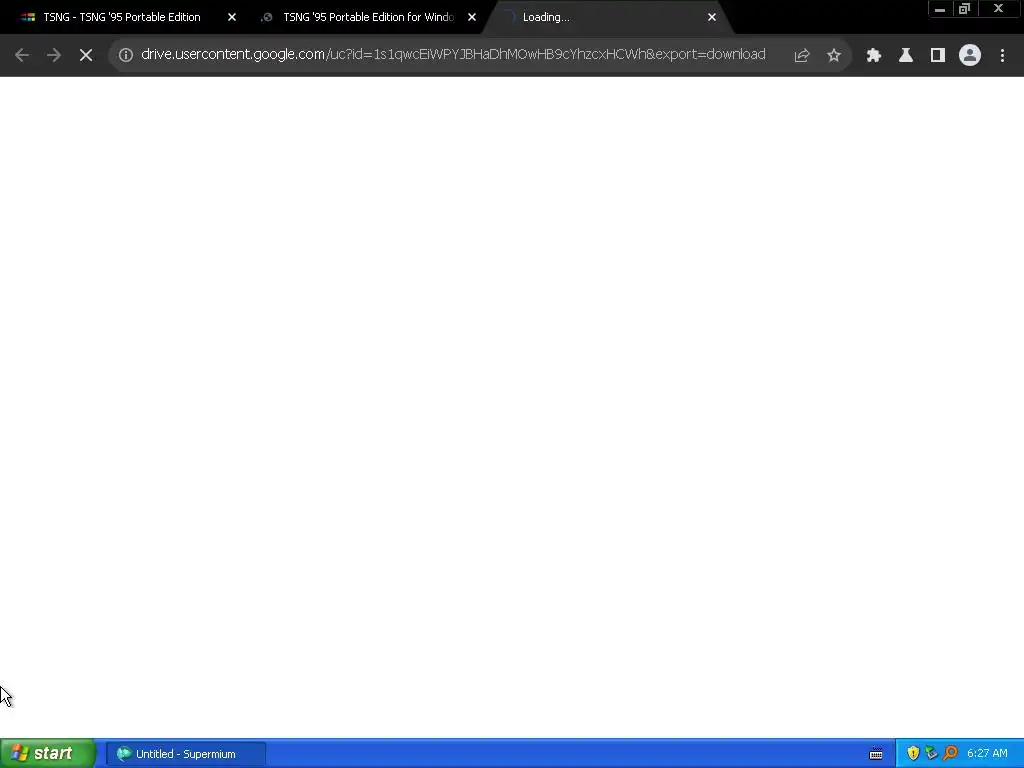The height and width of the screenshot is (768, 1024).
Task: Minimize the Supermium window
Action: (x=940, y=9)
